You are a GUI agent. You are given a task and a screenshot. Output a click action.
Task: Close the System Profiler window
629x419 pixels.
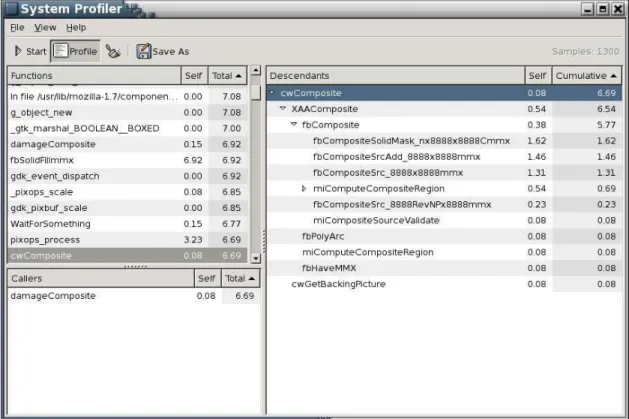click(x=618, y=9)
